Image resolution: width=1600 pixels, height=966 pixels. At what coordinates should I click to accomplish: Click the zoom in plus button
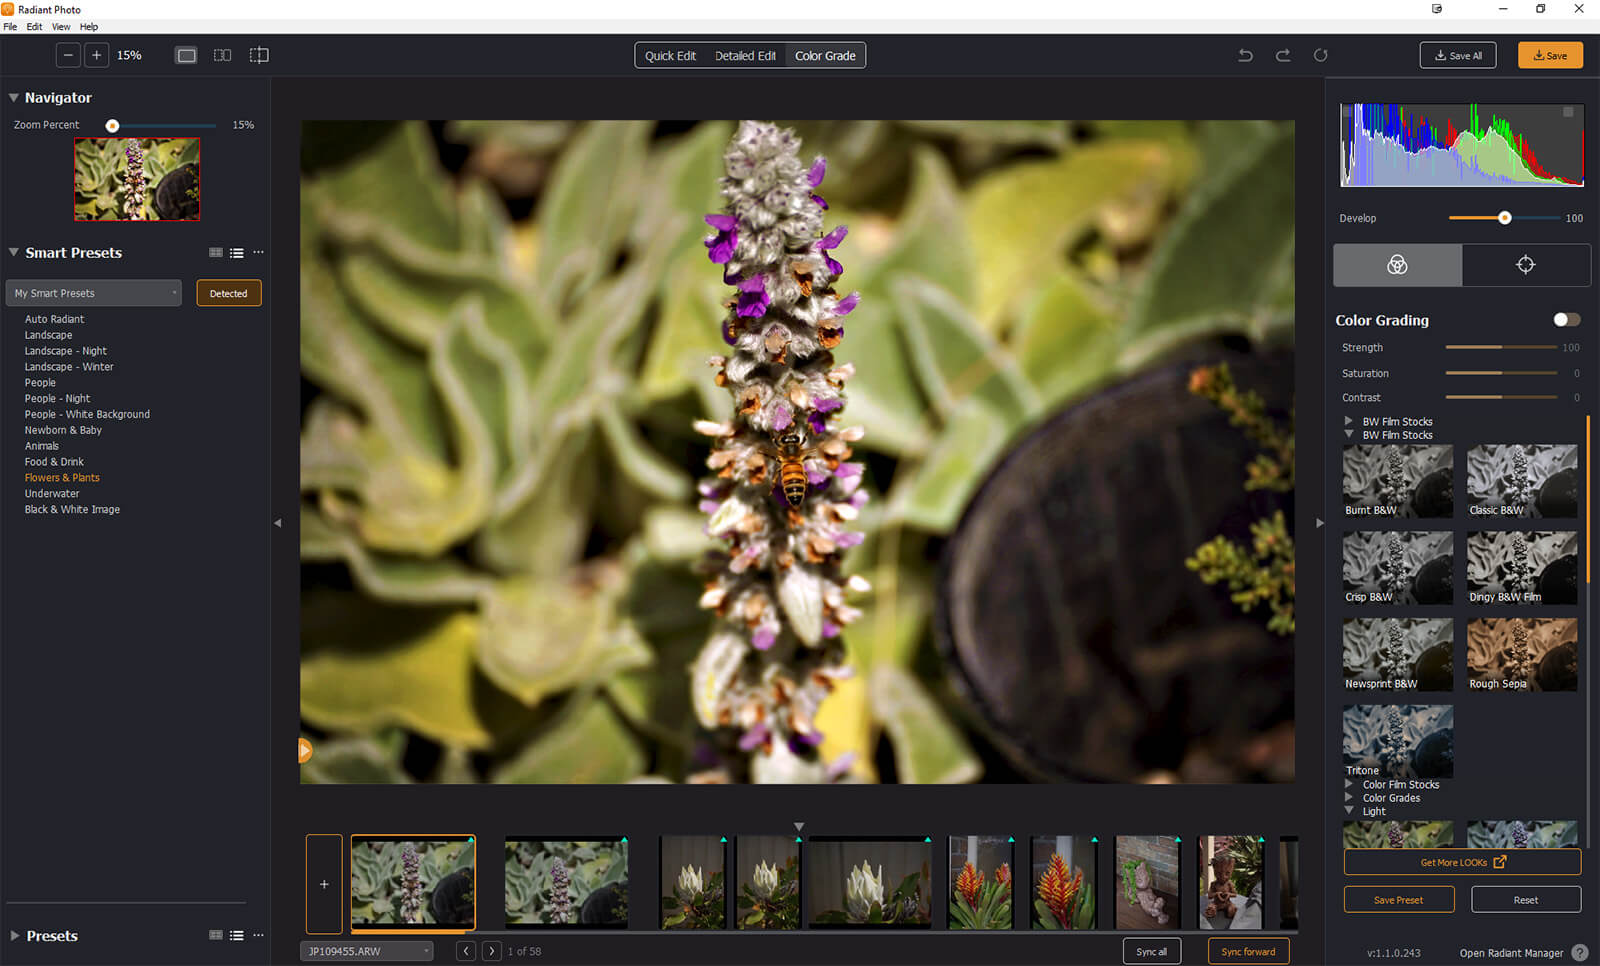(97, 55)
